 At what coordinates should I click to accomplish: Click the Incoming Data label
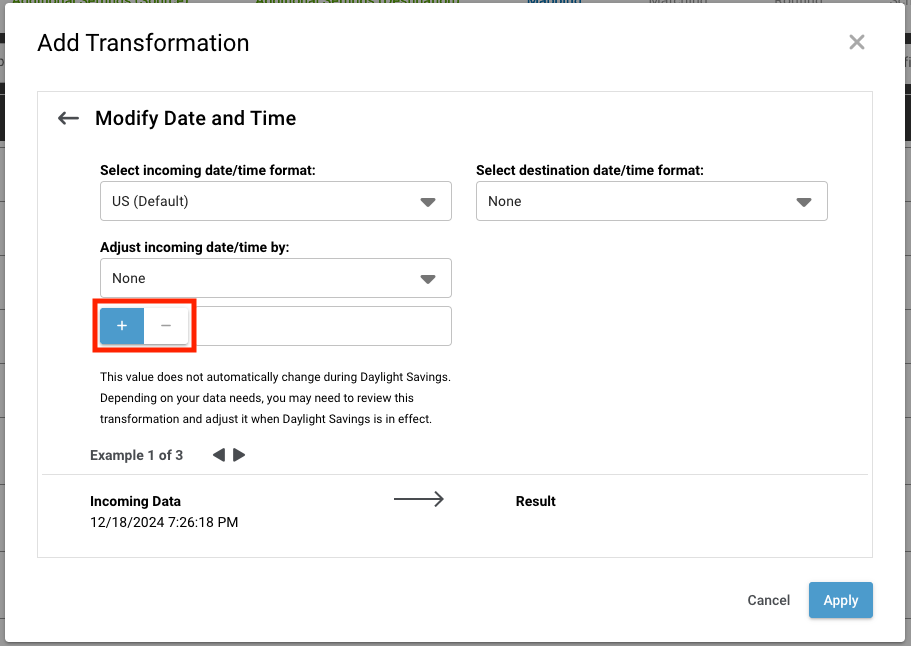pos(135,501)
